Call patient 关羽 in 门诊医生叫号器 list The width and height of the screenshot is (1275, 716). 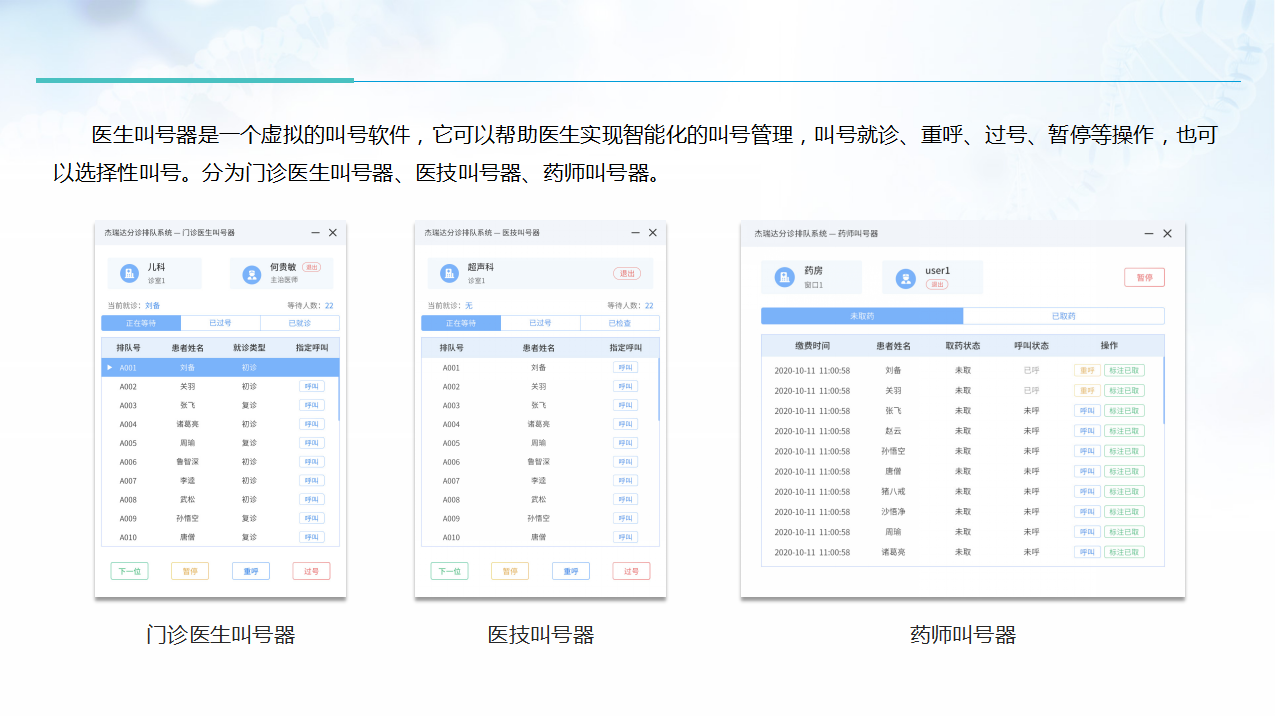[x=312, y=386]
